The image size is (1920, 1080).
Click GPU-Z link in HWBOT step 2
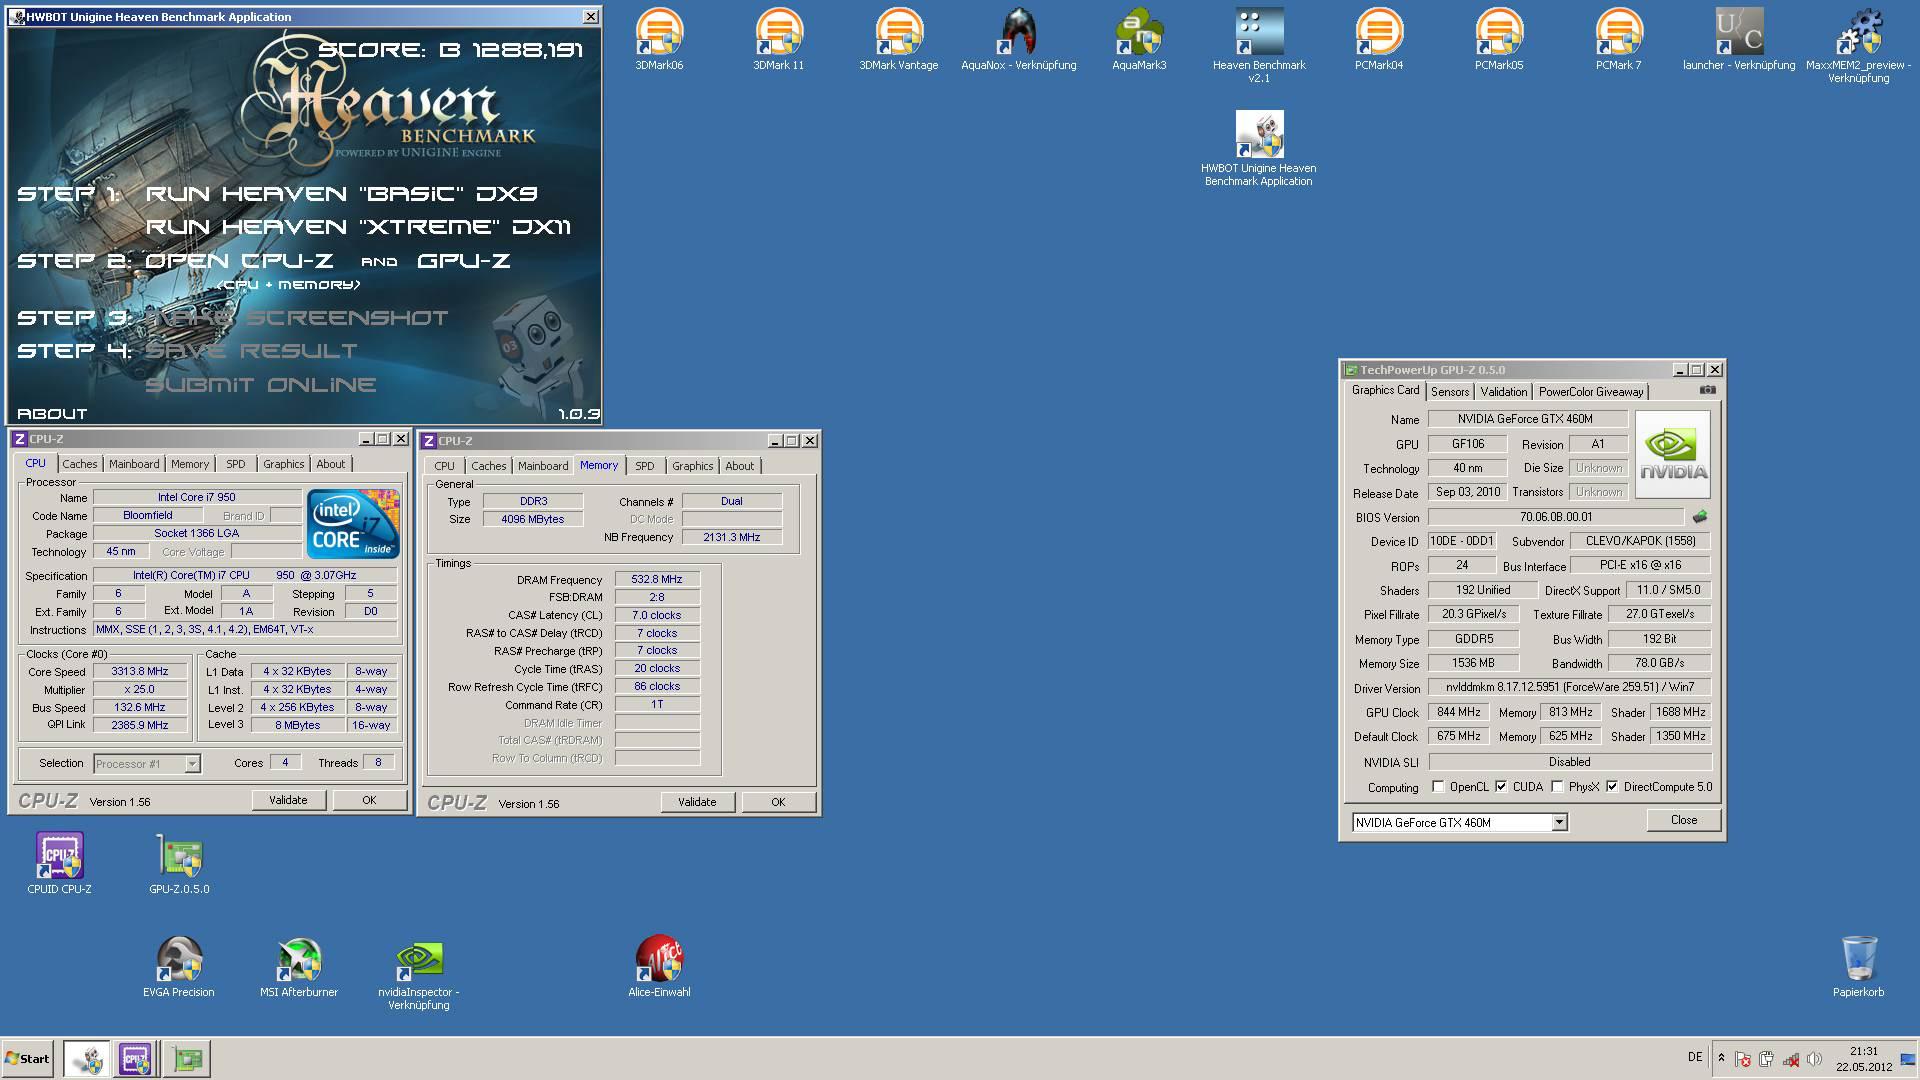[464, 261]
